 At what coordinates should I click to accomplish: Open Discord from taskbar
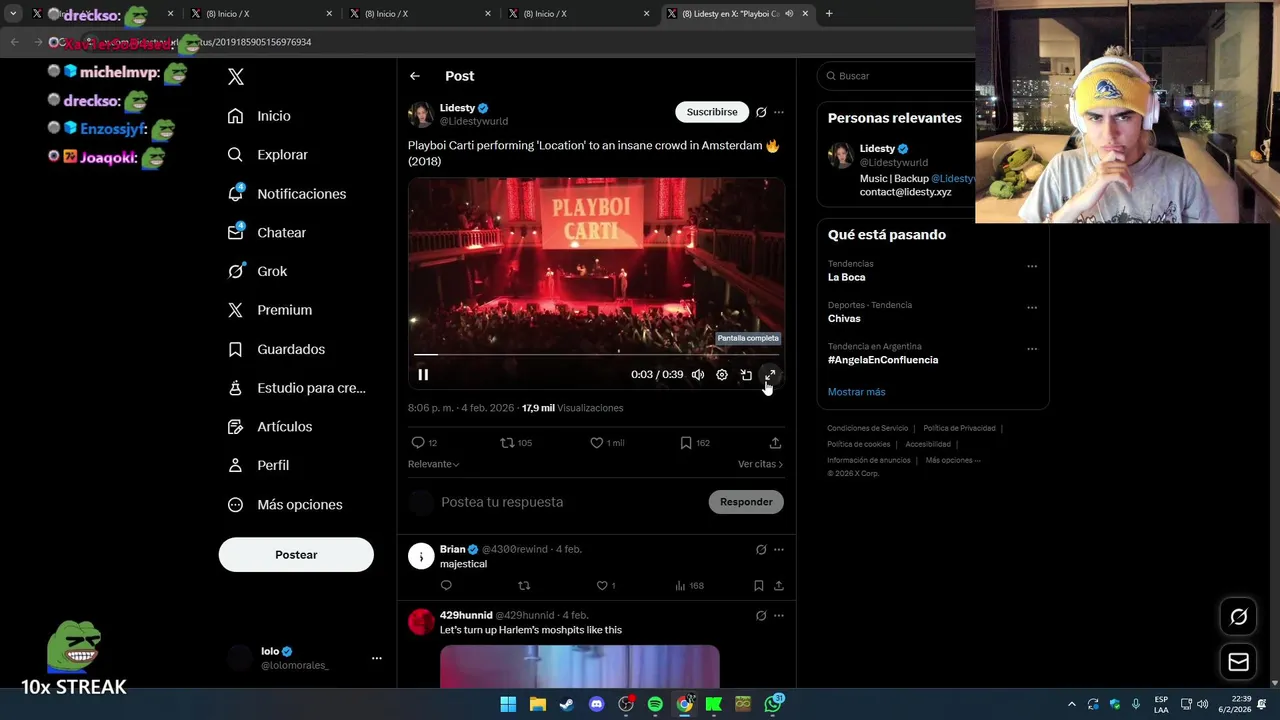pos(596,705)
